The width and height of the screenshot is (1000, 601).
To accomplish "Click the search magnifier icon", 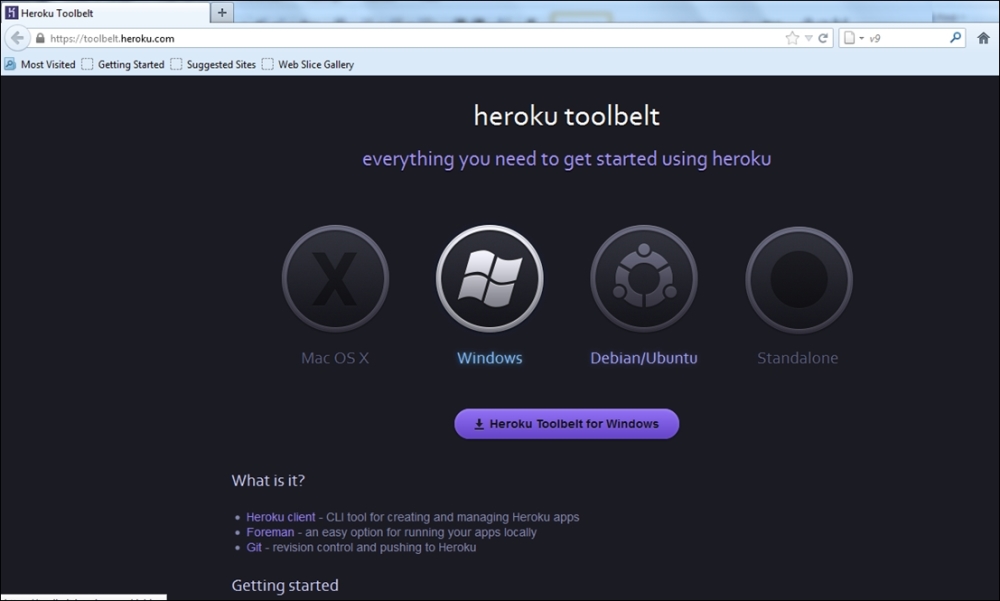I will click(x=955, y=38).
